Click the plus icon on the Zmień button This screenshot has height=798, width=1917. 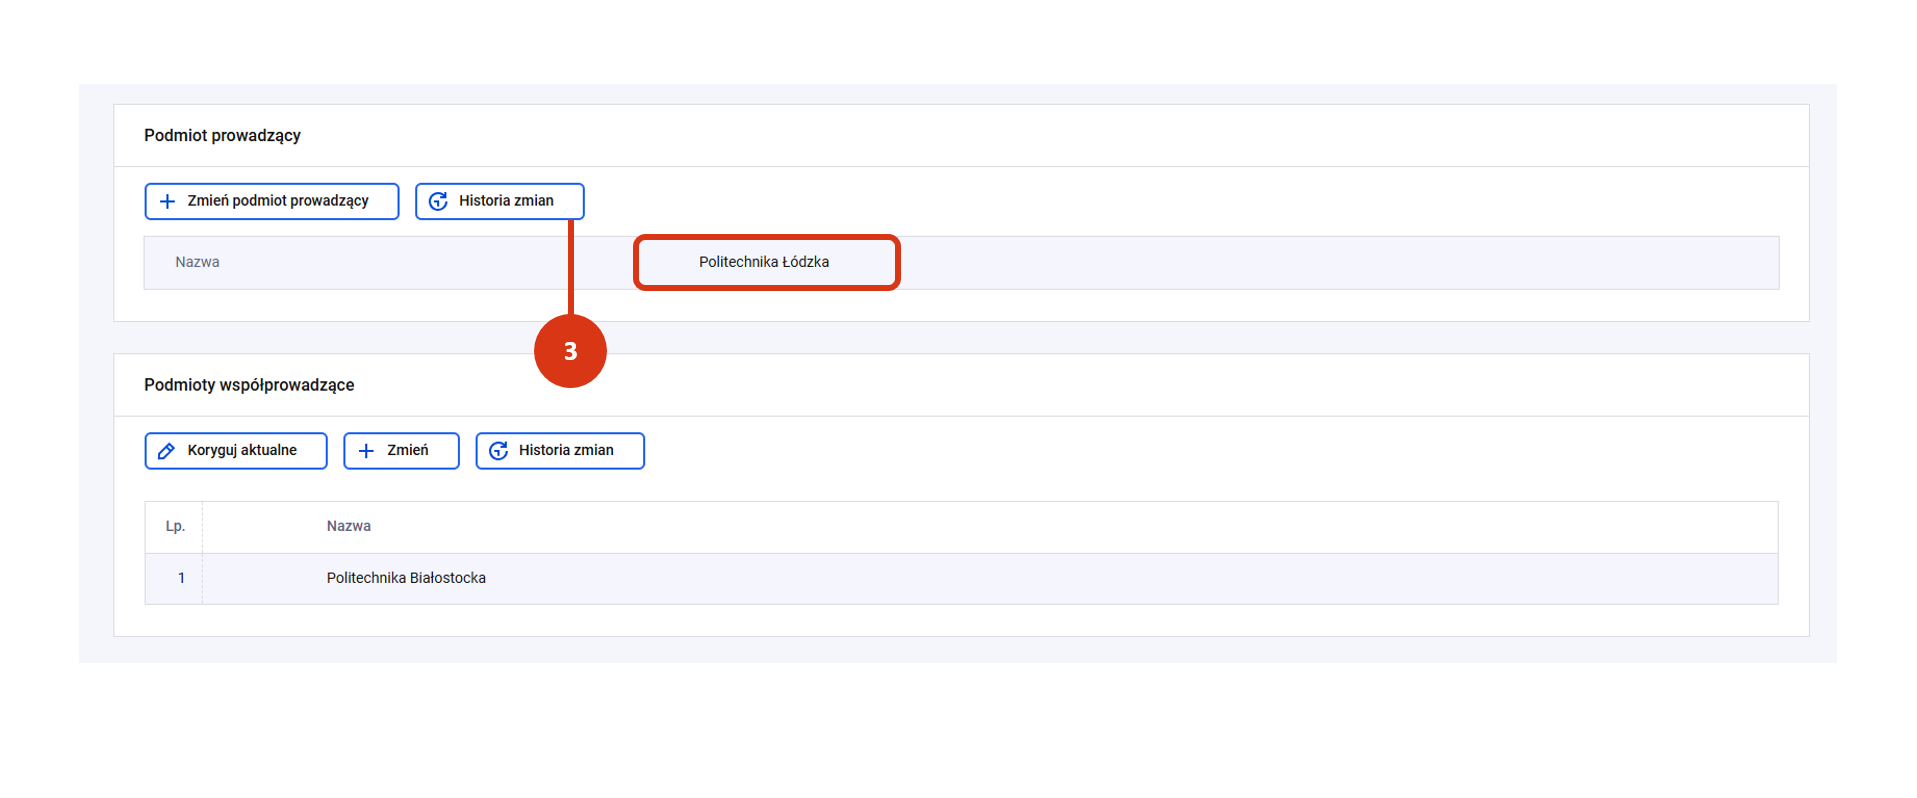coord(367,451)
